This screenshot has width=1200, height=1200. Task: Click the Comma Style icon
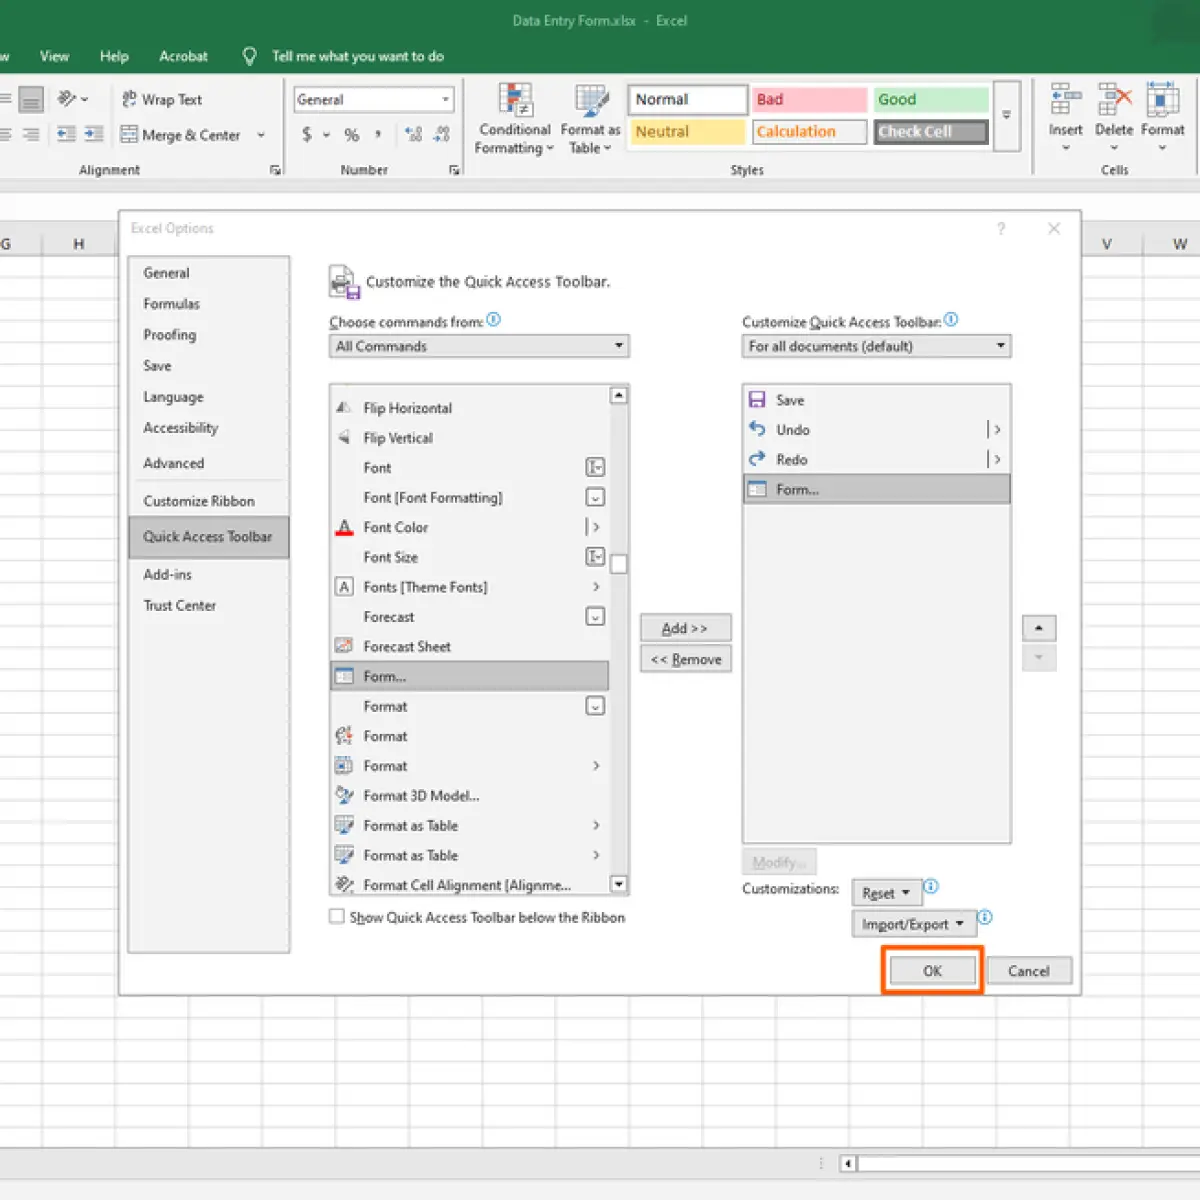click(378, 134)
